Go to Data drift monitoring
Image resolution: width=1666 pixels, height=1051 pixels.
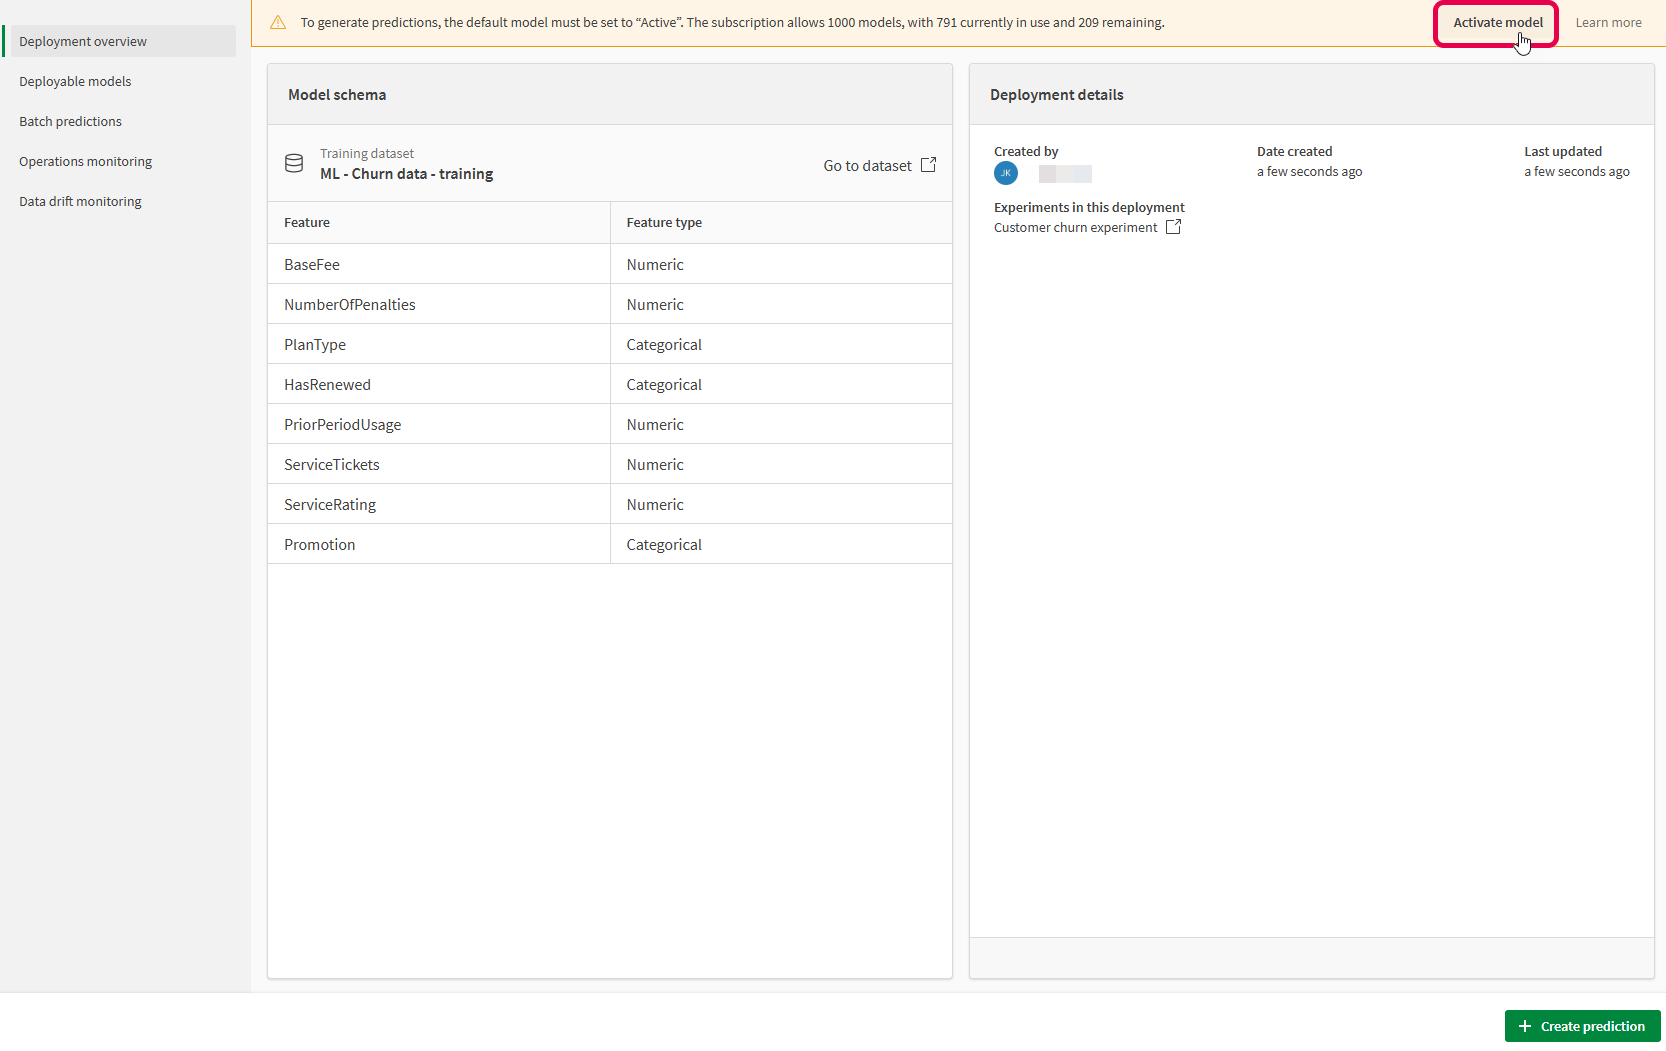[80, 201]
